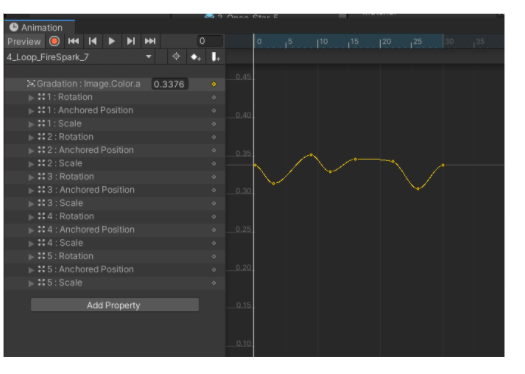Expand the 4 : Anchored Position property
The height and width of the screenshot is (374, 525).
coord(31,230)
